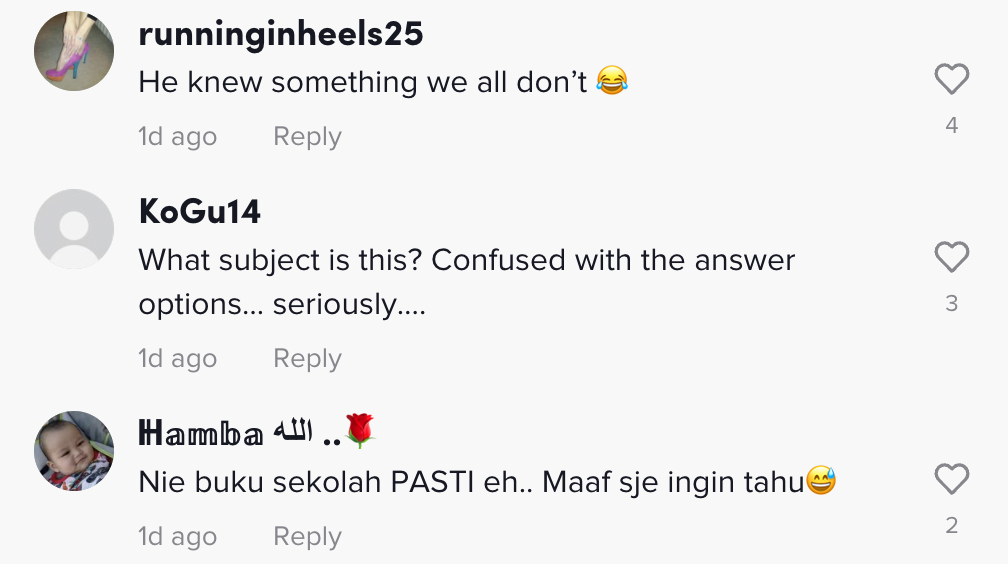Click the "1d ago" timestamp on runninginheels25's comment
1008x564 pixels.
coord(178,137)
